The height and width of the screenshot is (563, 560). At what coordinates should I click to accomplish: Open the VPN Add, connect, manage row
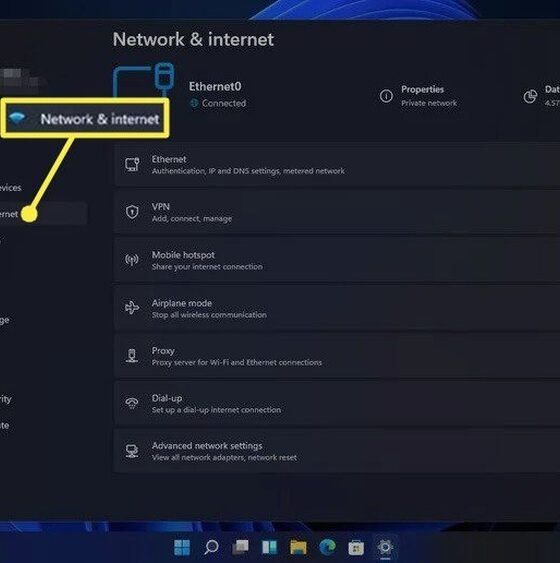tap(337, 212)
